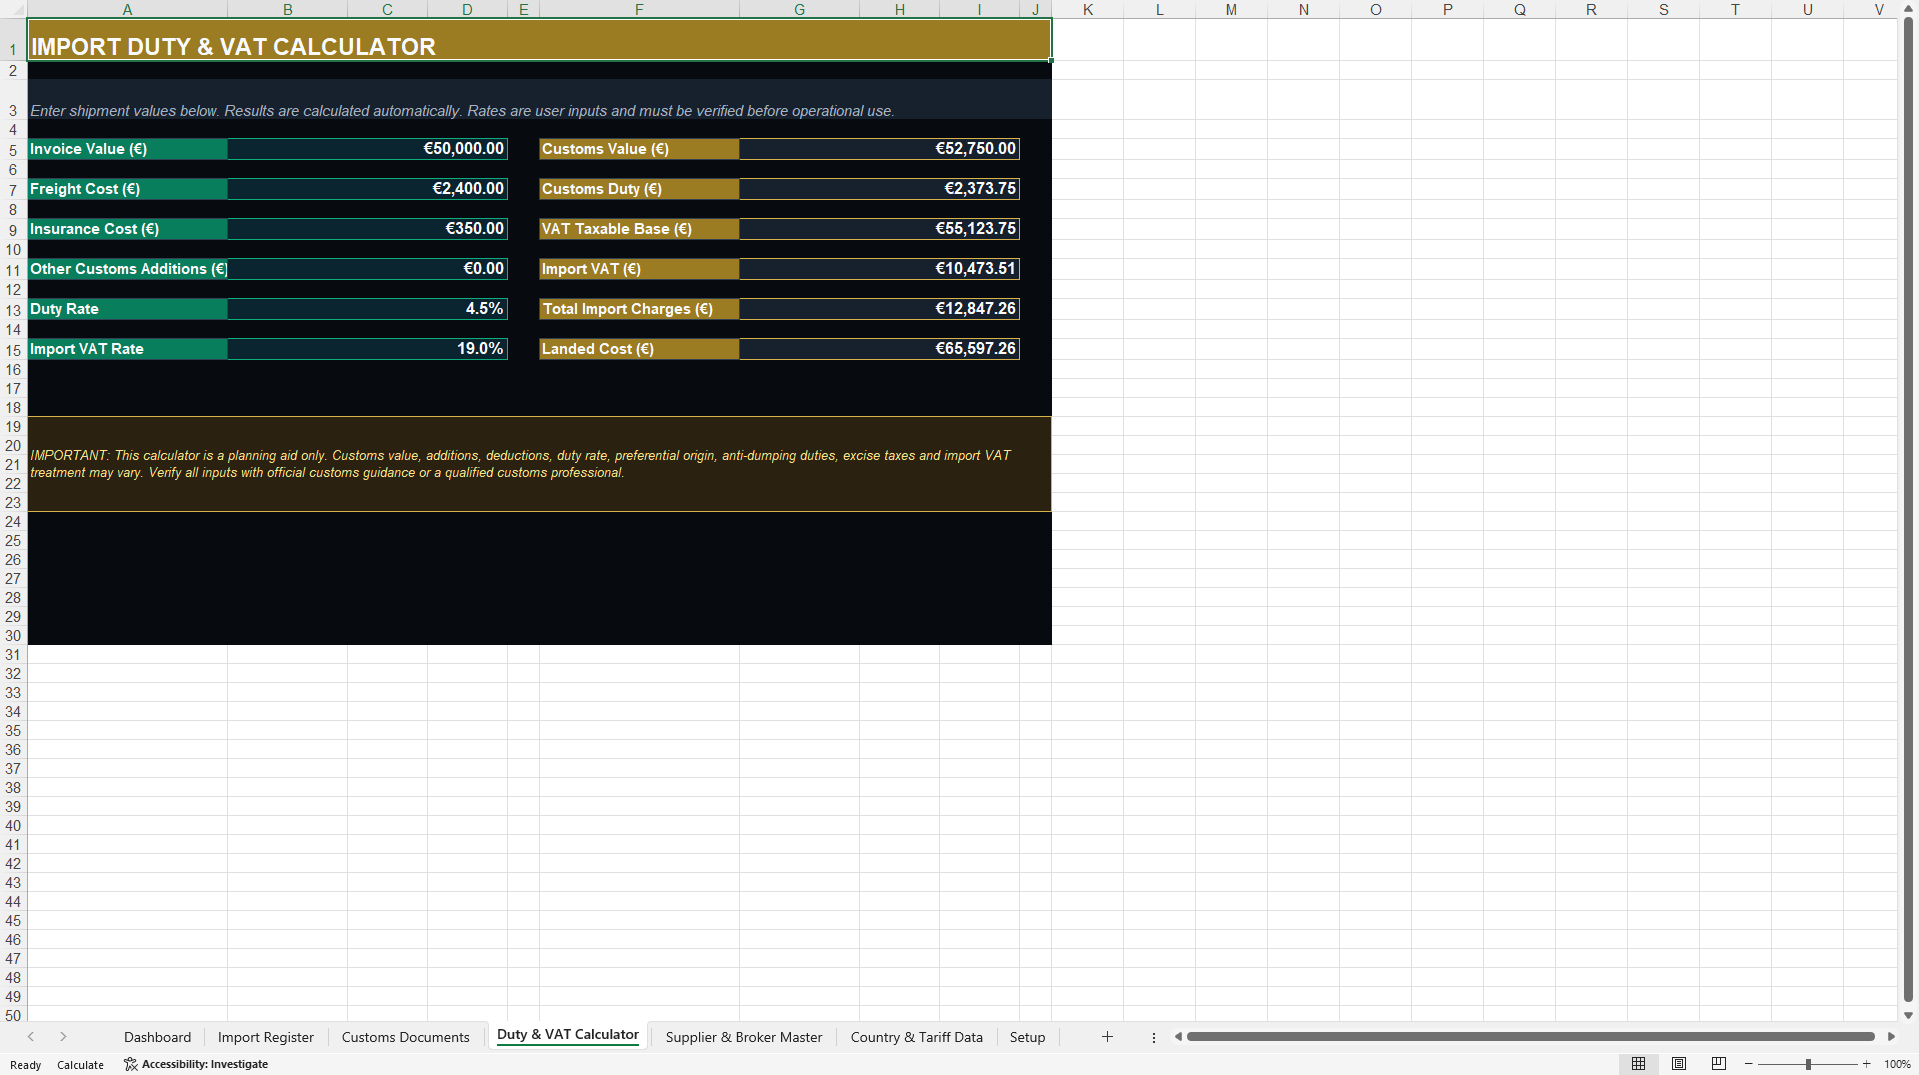Click the instruction text in row 3
The width and height of the screenshot is (1919, 1075).
click(462, 111)
